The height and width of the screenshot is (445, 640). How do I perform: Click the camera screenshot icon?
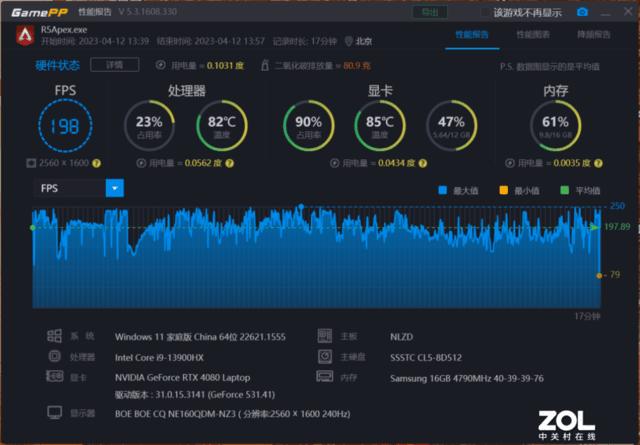point(582,12)
